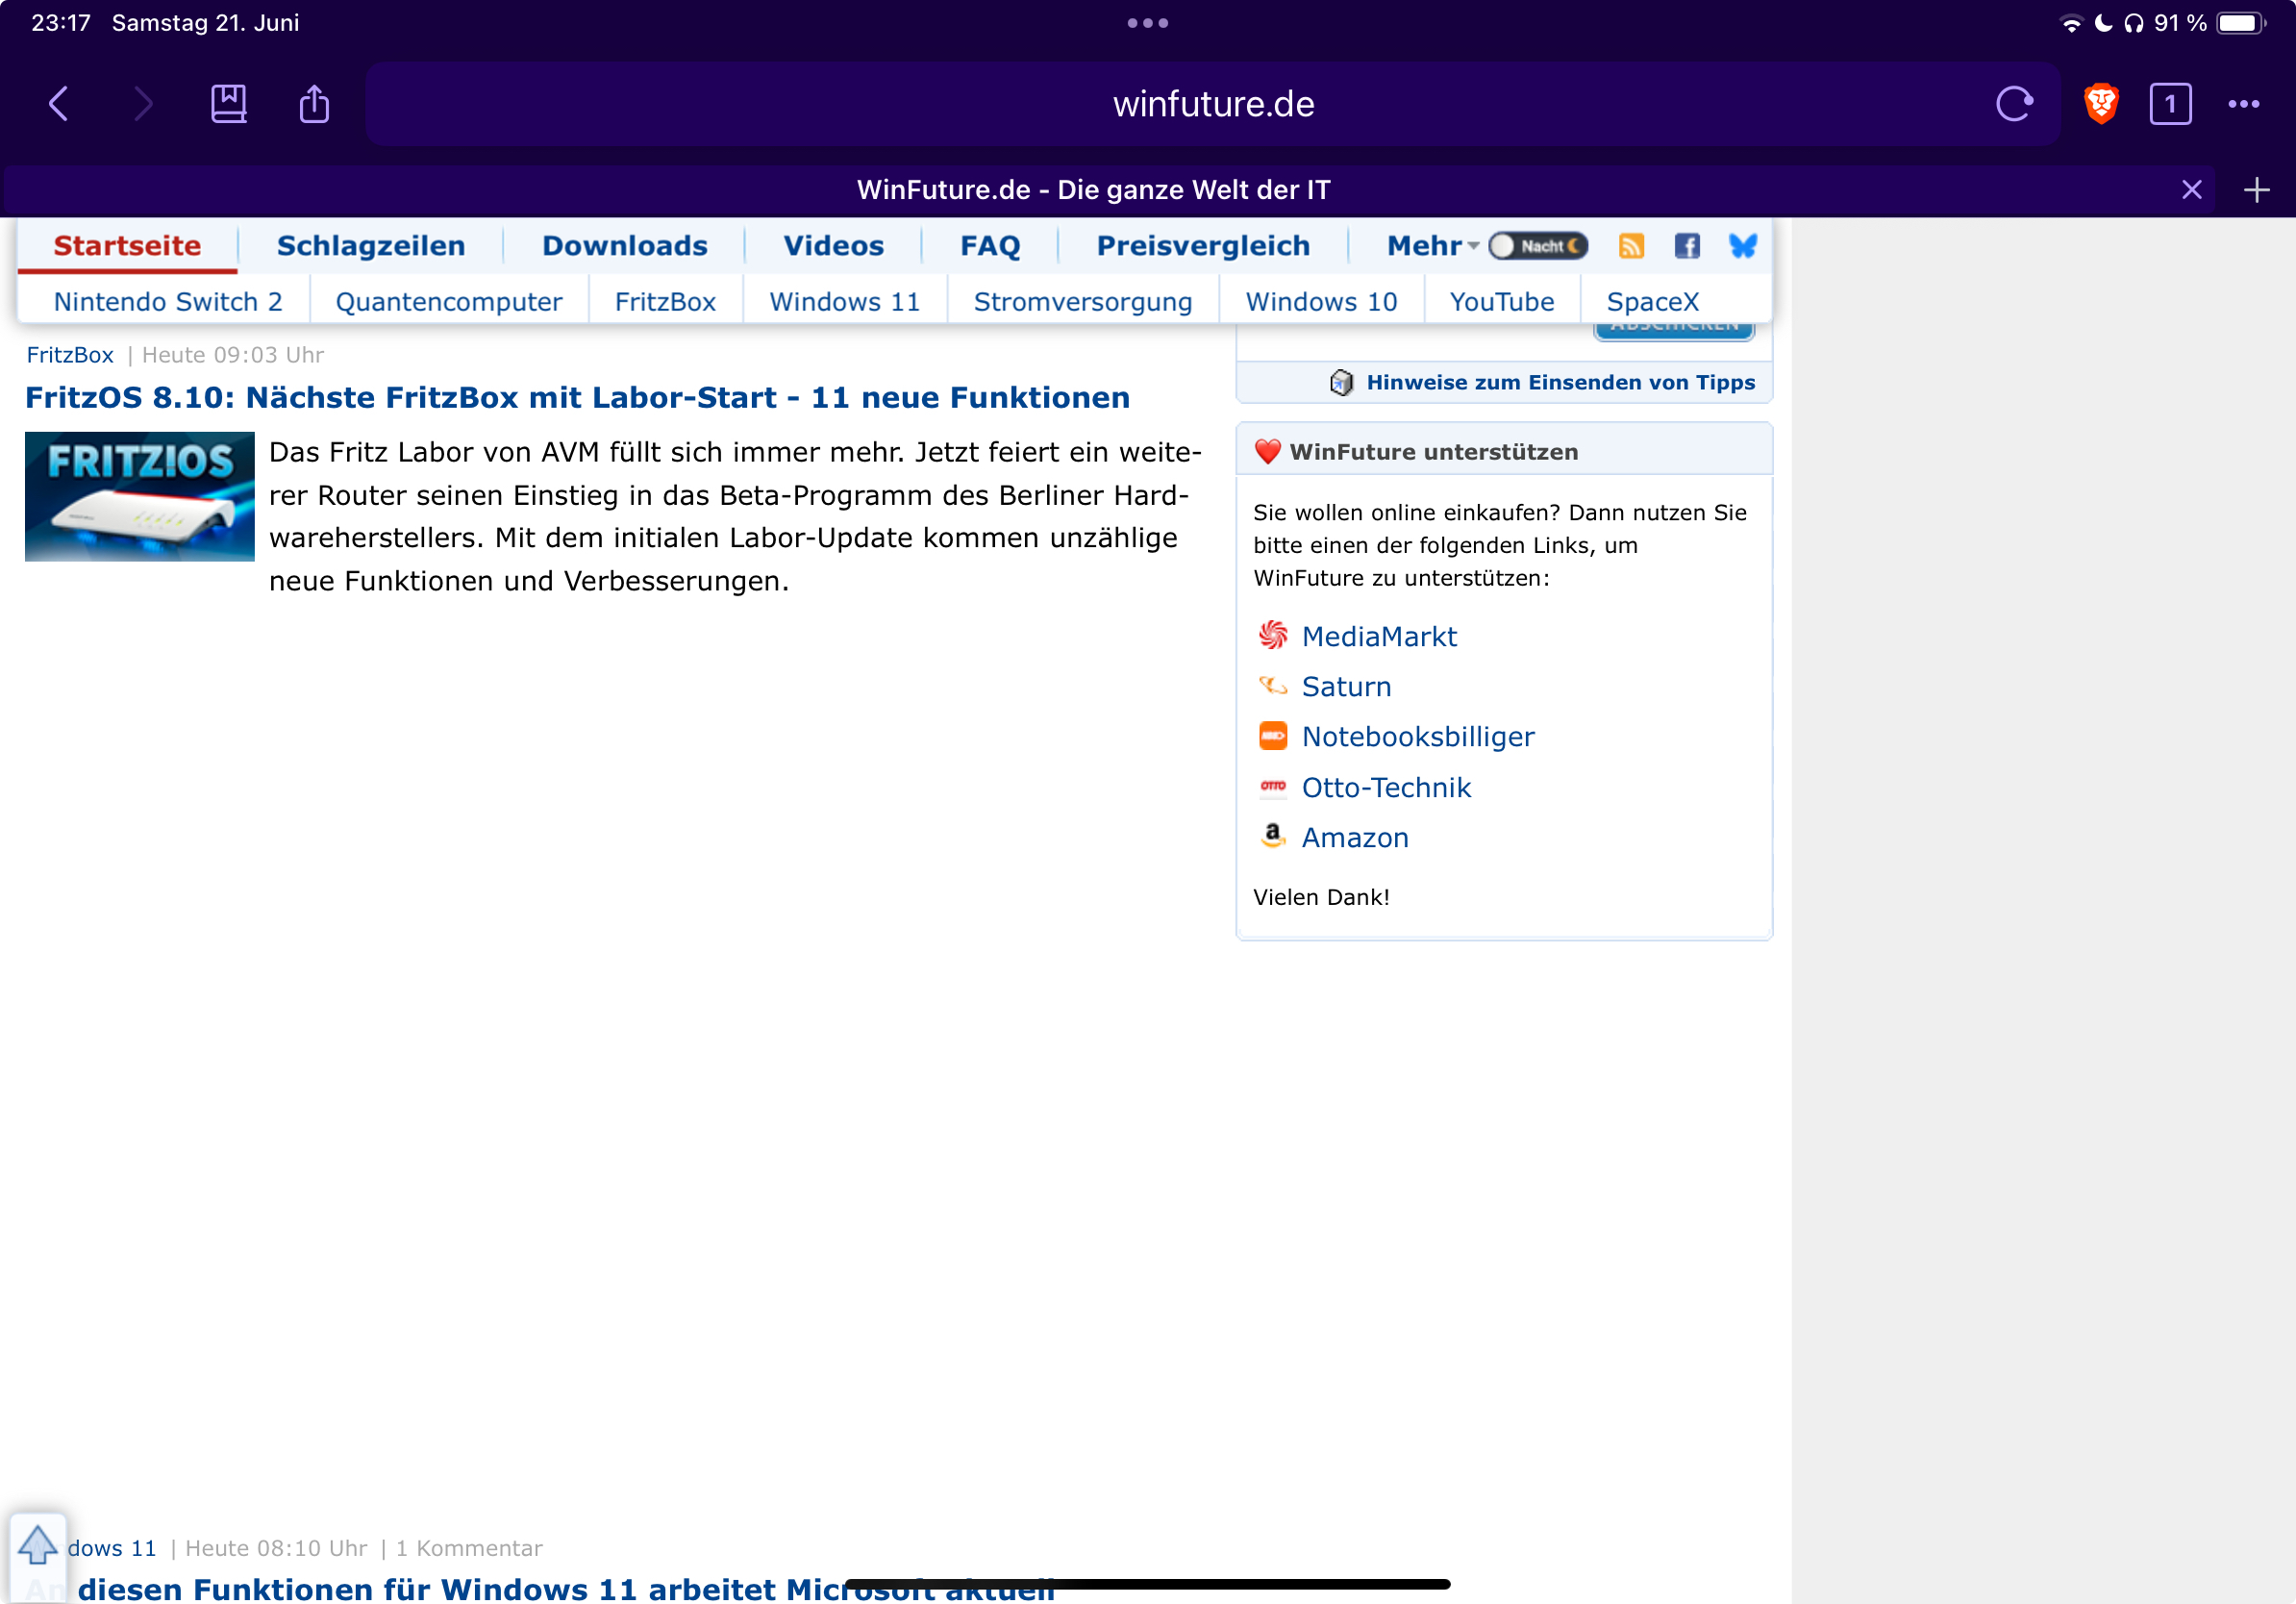Reload the page with refresh icon

click(2014, 104)
